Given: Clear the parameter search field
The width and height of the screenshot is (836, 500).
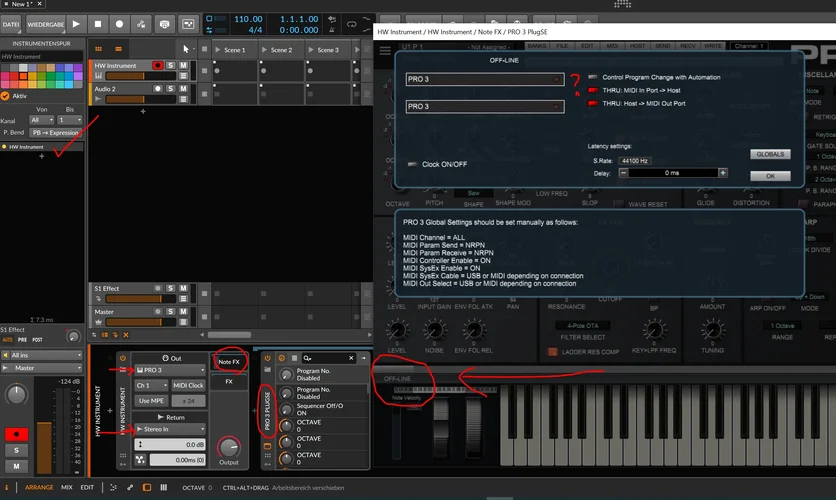Looking at the screenshot, I should [x=351, y=358].
